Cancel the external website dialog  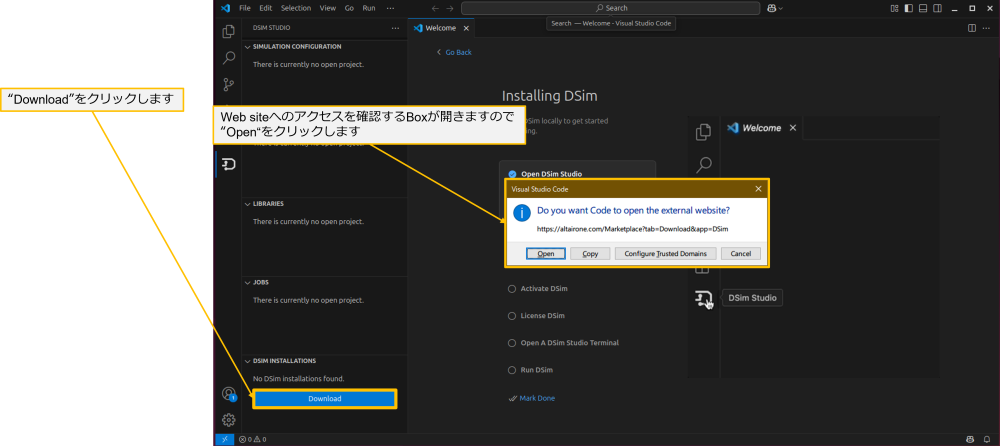(740, 253)
